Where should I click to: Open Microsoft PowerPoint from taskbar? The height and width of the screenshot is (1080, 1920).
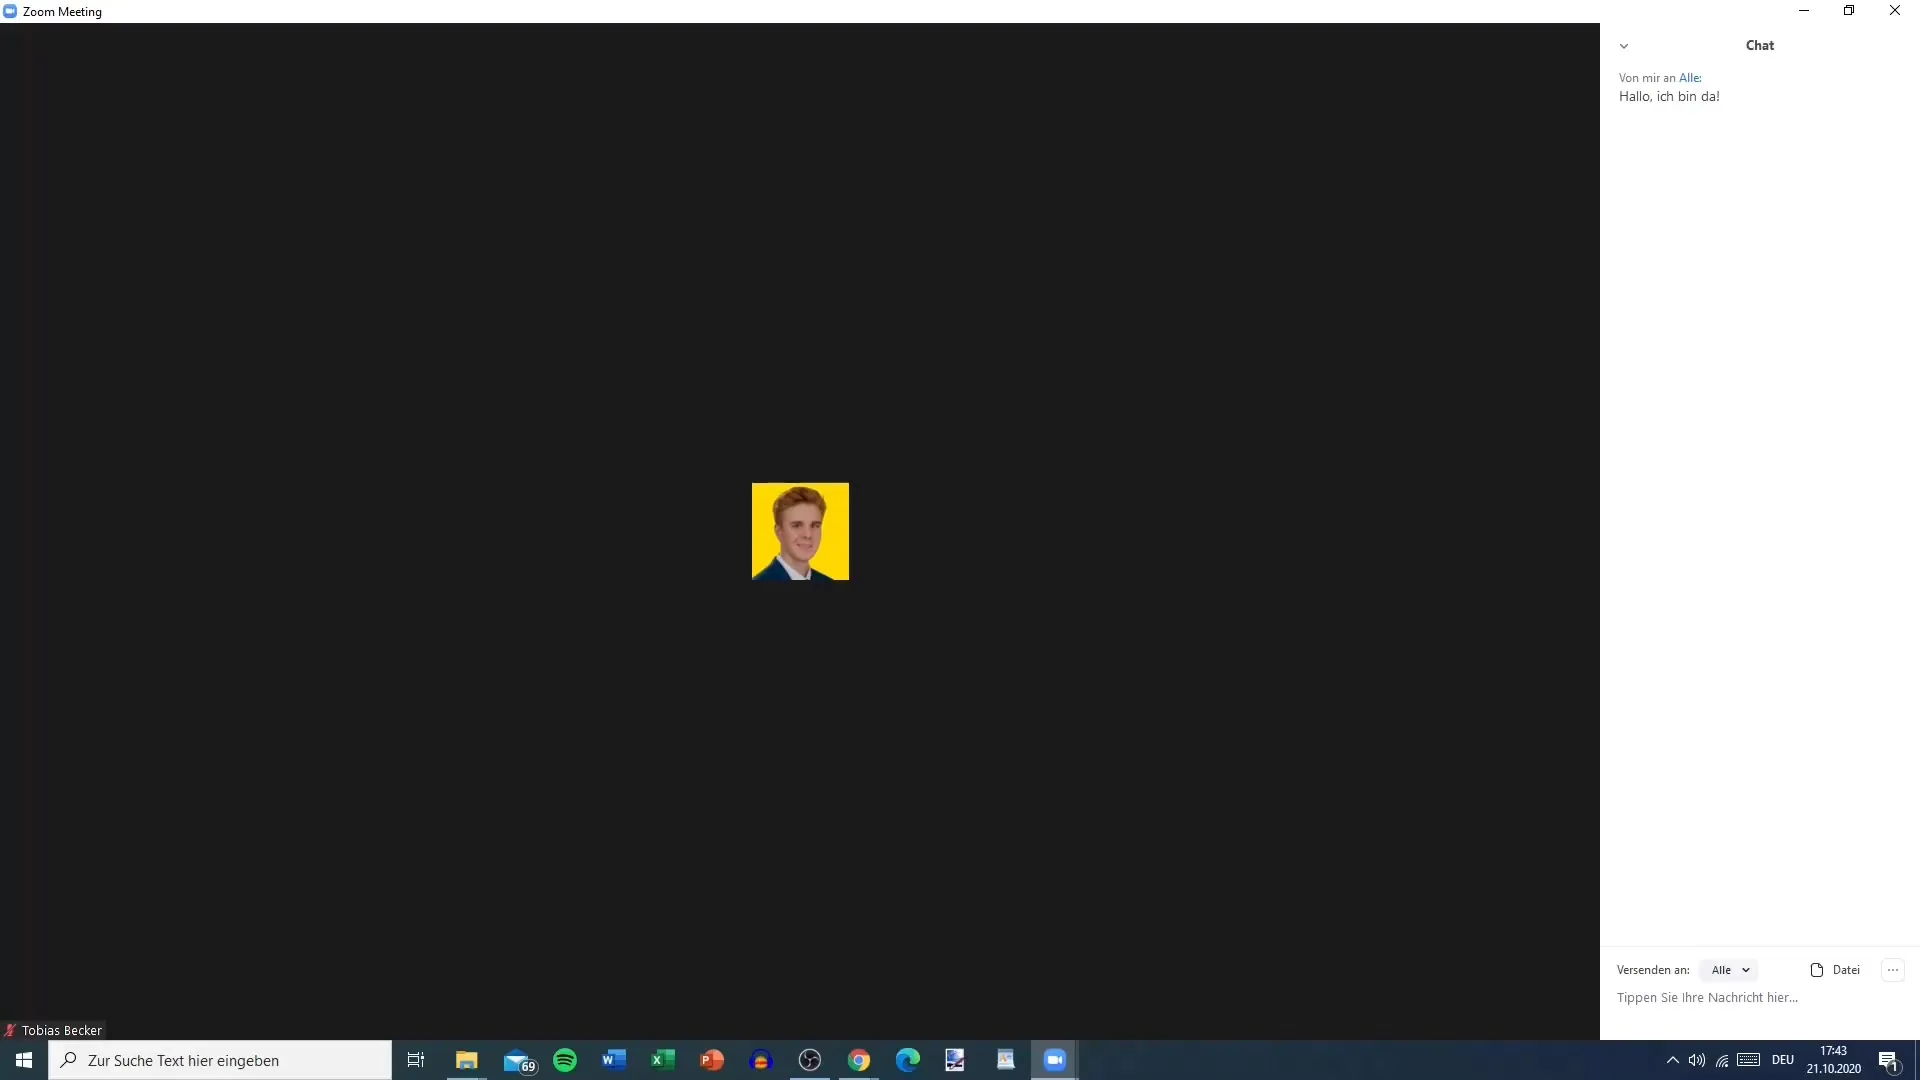coord(711,1059)
